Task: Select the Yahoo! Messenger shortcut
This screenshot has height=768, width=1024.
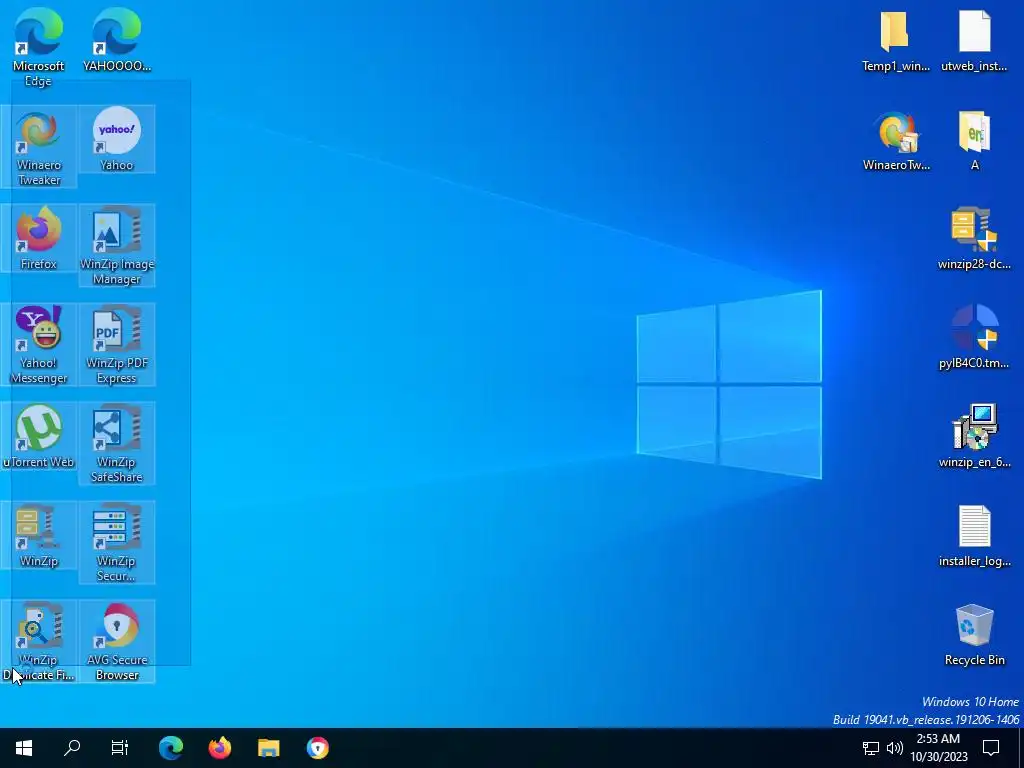Action: (39, 345)
